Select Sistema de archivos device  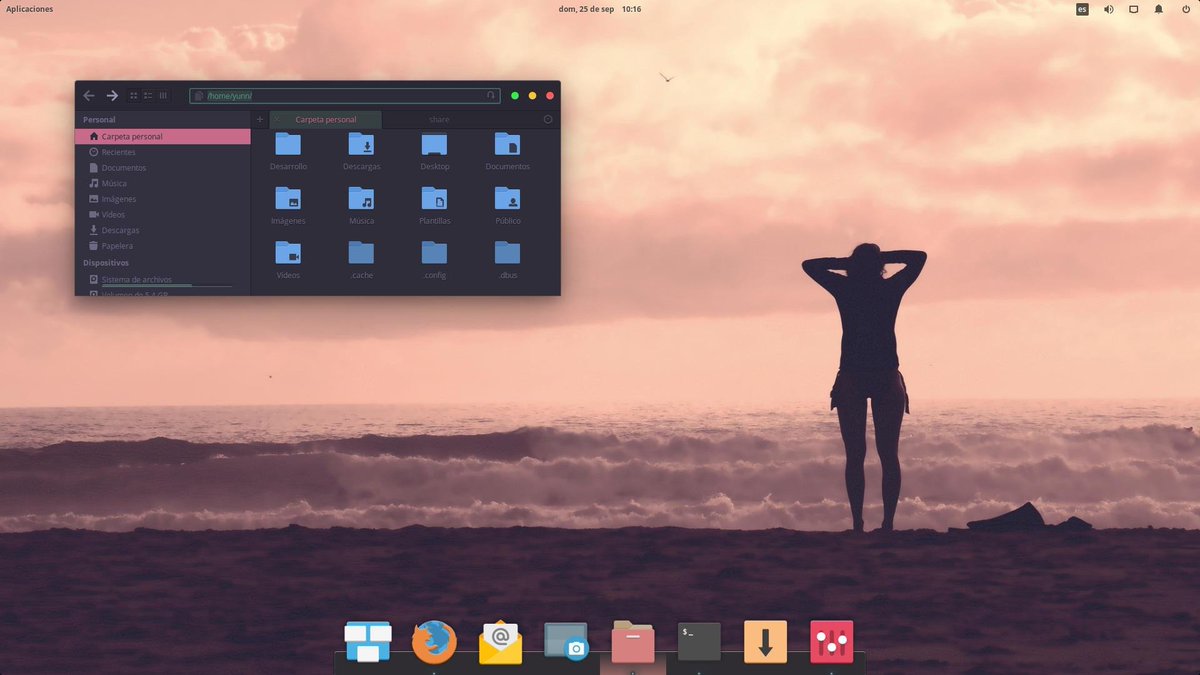(162, 280)
